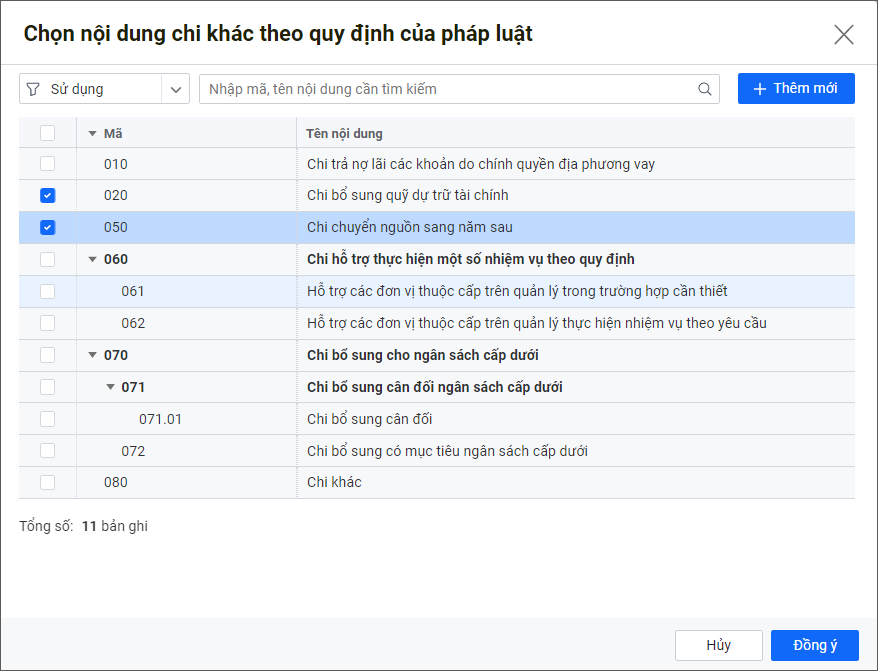878x671 pixels.
Task: Select the Chi khác row
Action: click(x=334, y=482)
